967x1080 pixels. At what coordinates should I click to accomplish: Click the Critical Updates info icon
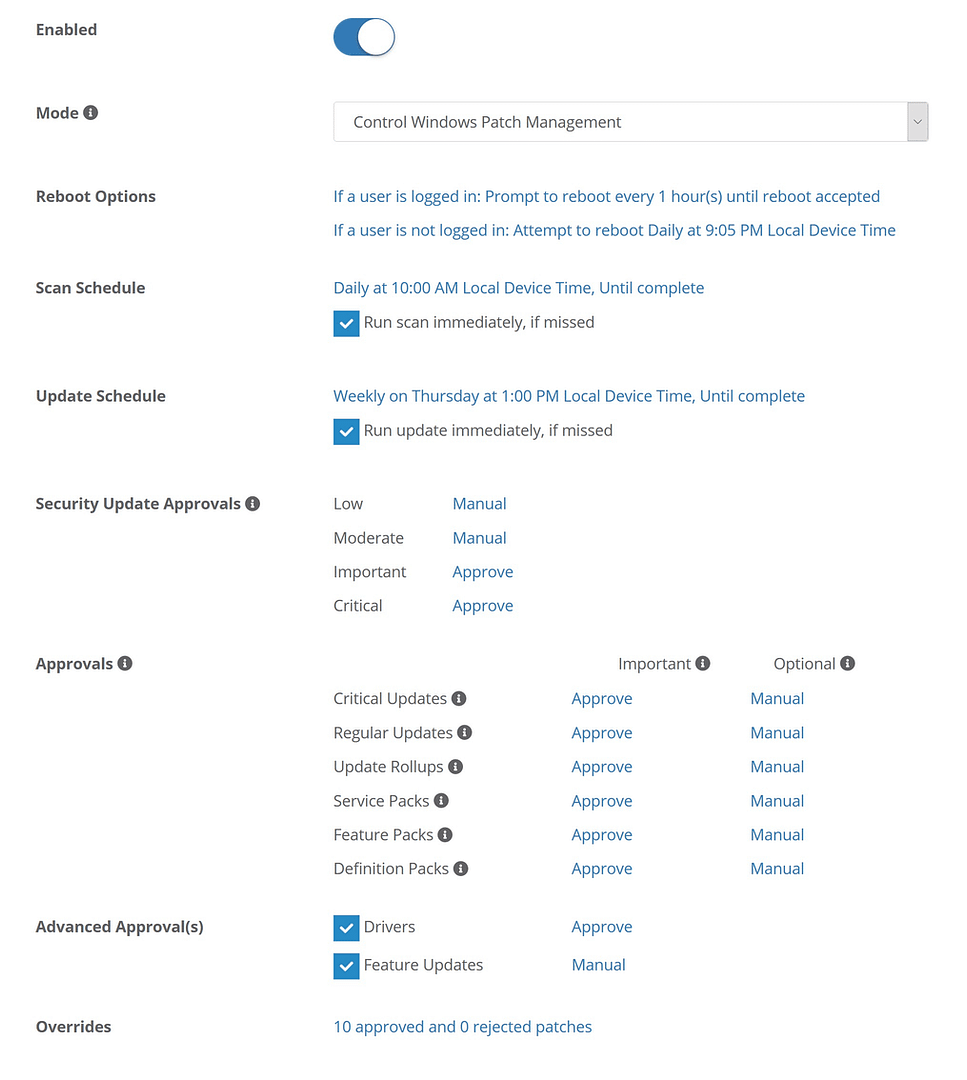point(459,698)
